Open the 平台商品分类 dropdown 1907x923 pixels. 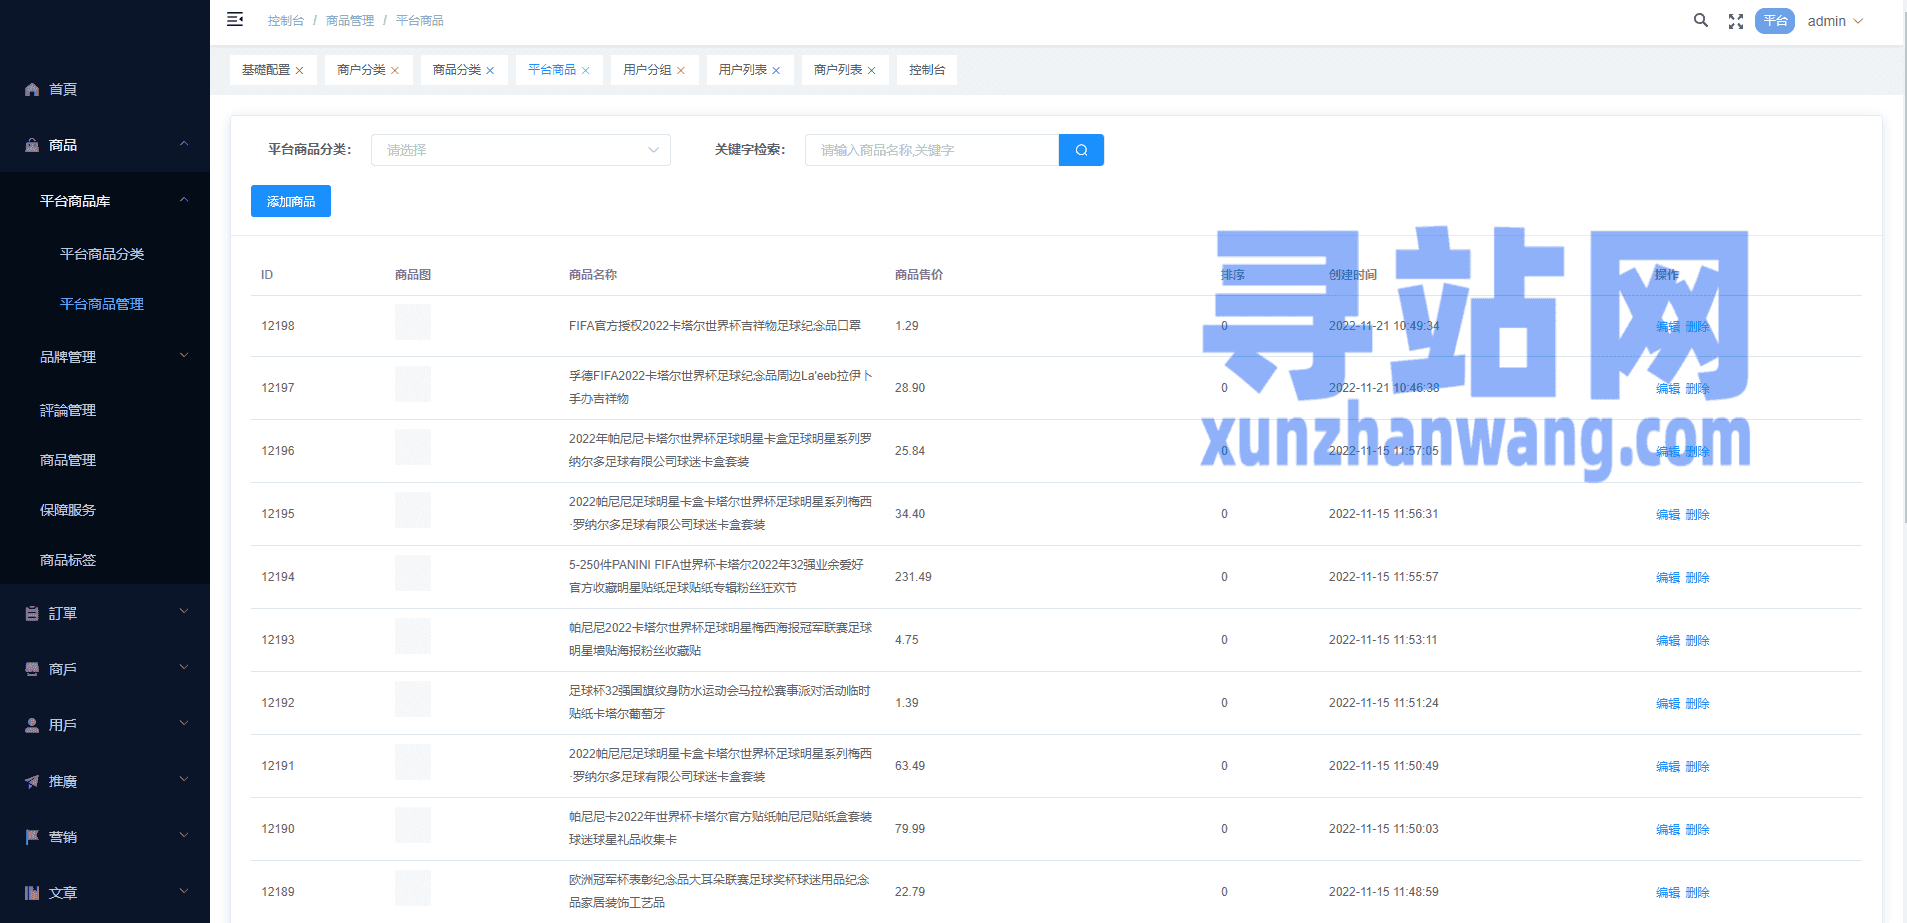520,150
